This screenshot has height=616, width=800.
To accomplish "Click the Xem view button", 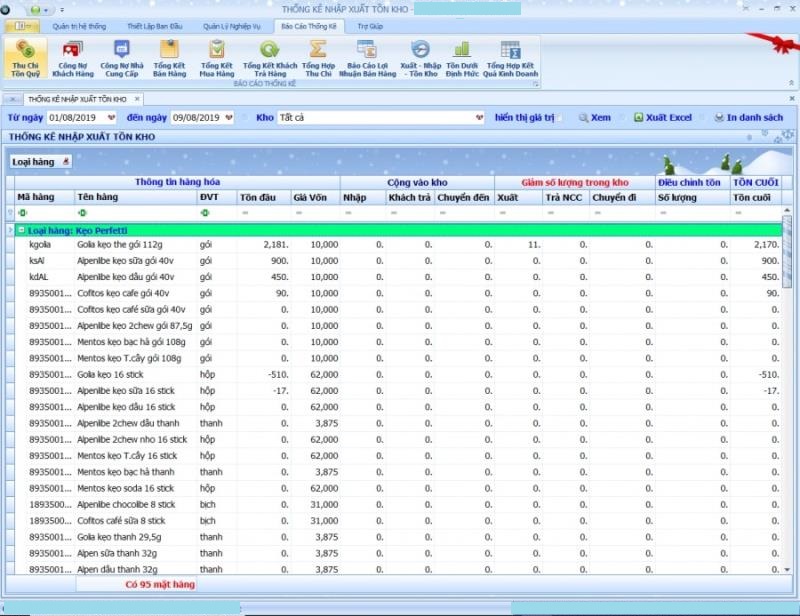I will (x=593, y=118).
